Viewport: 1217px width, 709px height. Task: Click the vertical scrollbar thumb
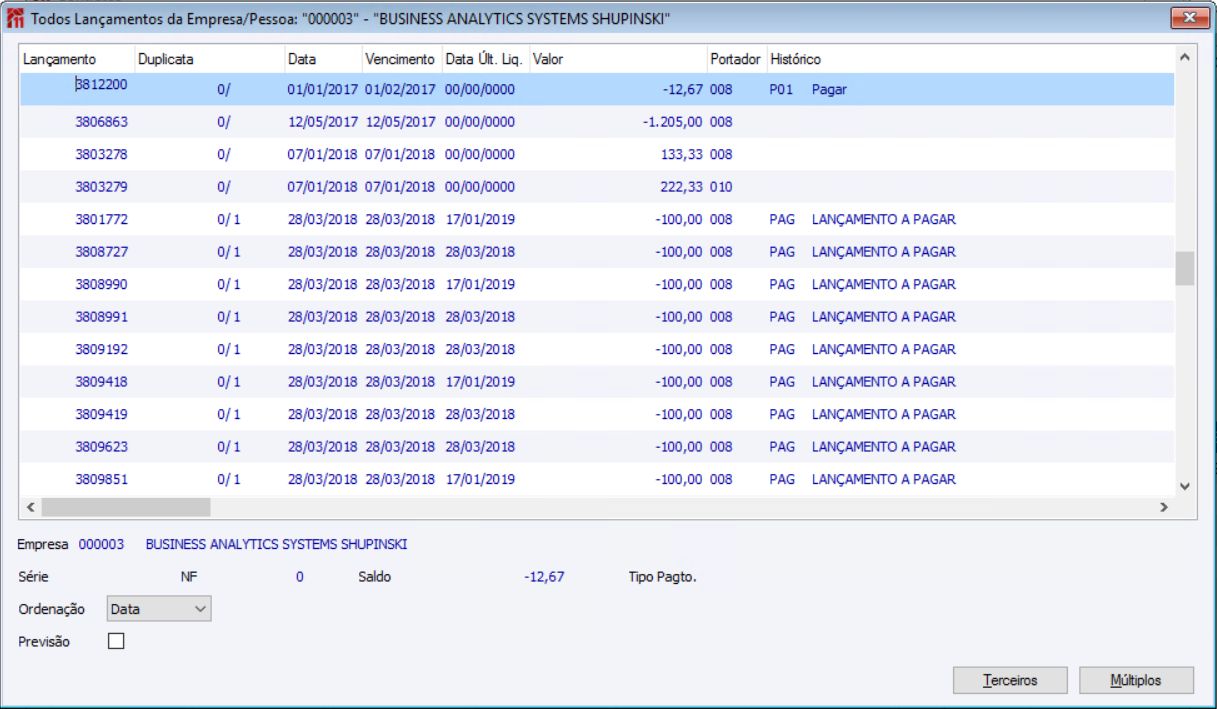(x=1185, y=268)
